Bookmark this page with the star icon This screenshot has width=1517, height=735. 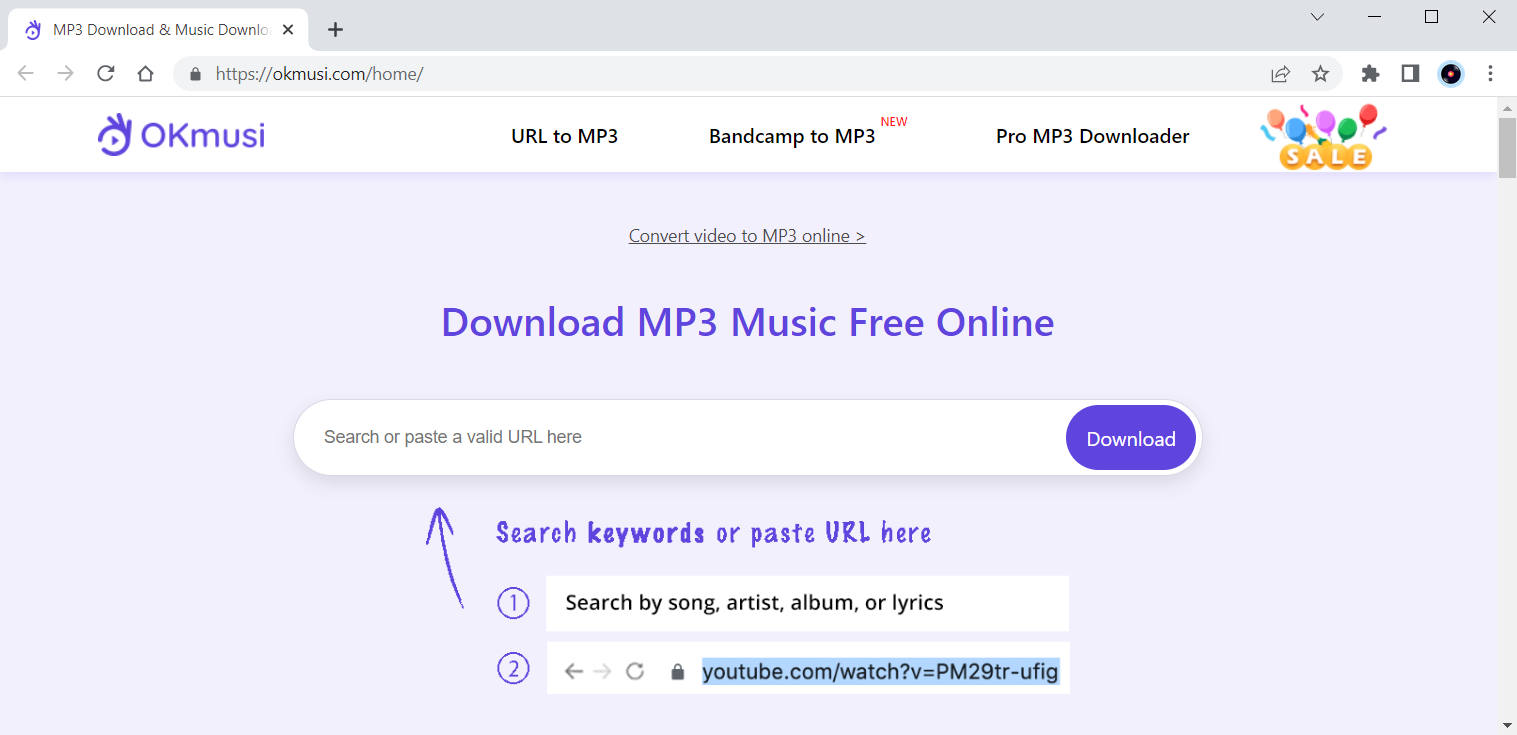coord(1320,73)
